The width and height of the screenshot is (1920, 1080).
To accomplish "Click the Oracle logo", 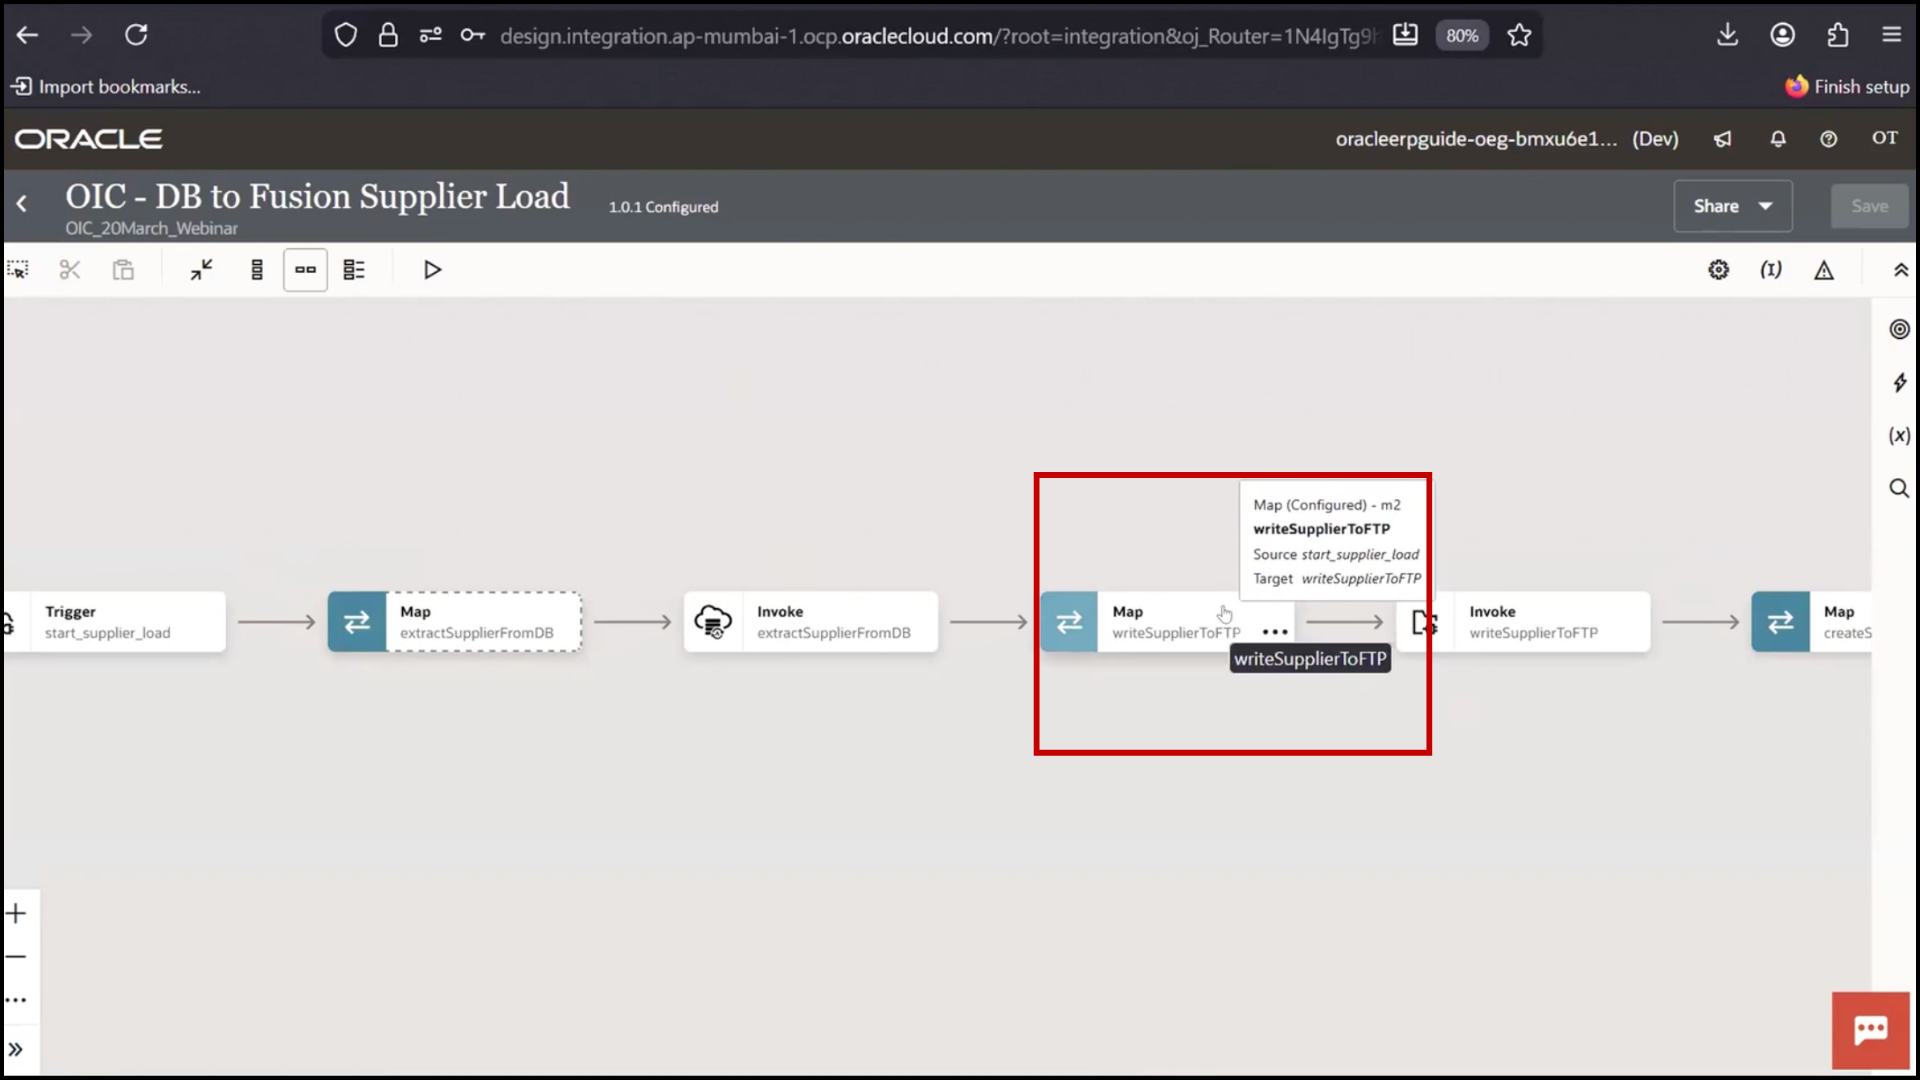I will pyautogui.click(x=88, y=139).
